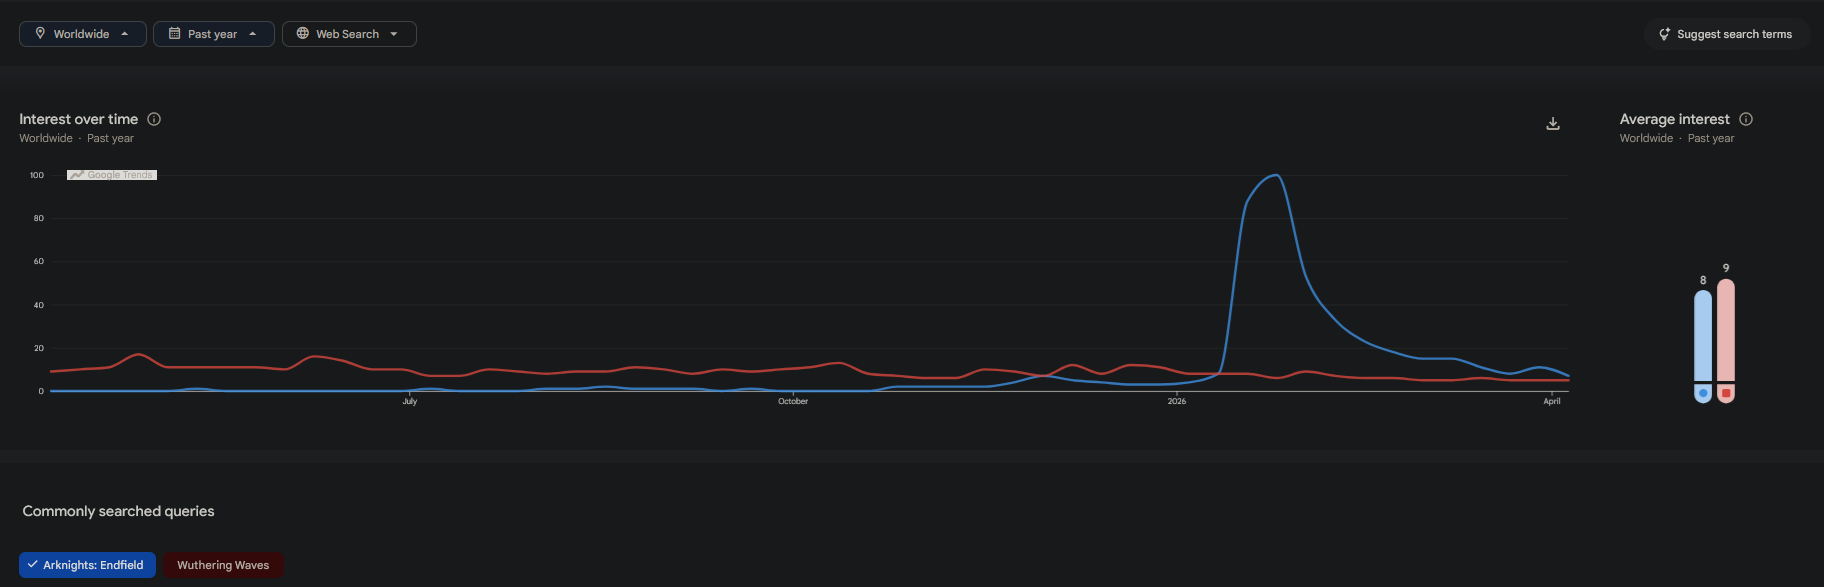The width and height of the screenshot is (1824, 587).
Task: Click the Suggest search terms button
Action: pos(1726,34)
